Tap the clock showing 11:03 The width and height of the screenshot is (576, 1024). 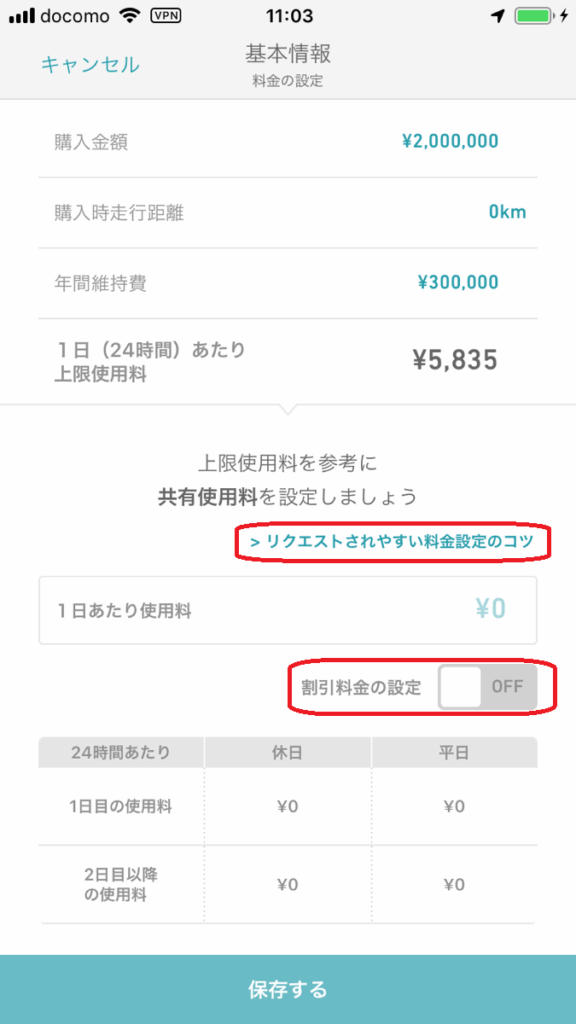[x=288, y=16]
